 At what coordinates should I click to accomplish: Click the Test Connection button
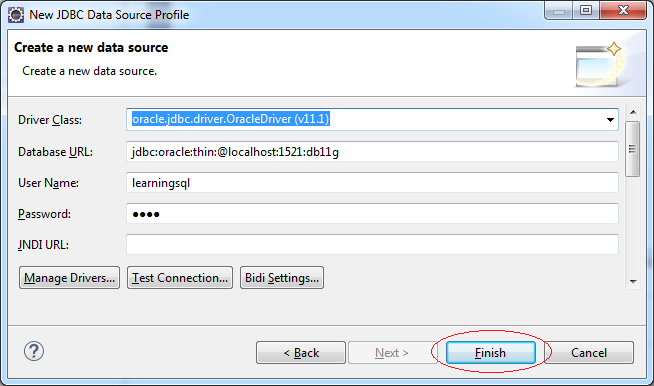[180, 278]
